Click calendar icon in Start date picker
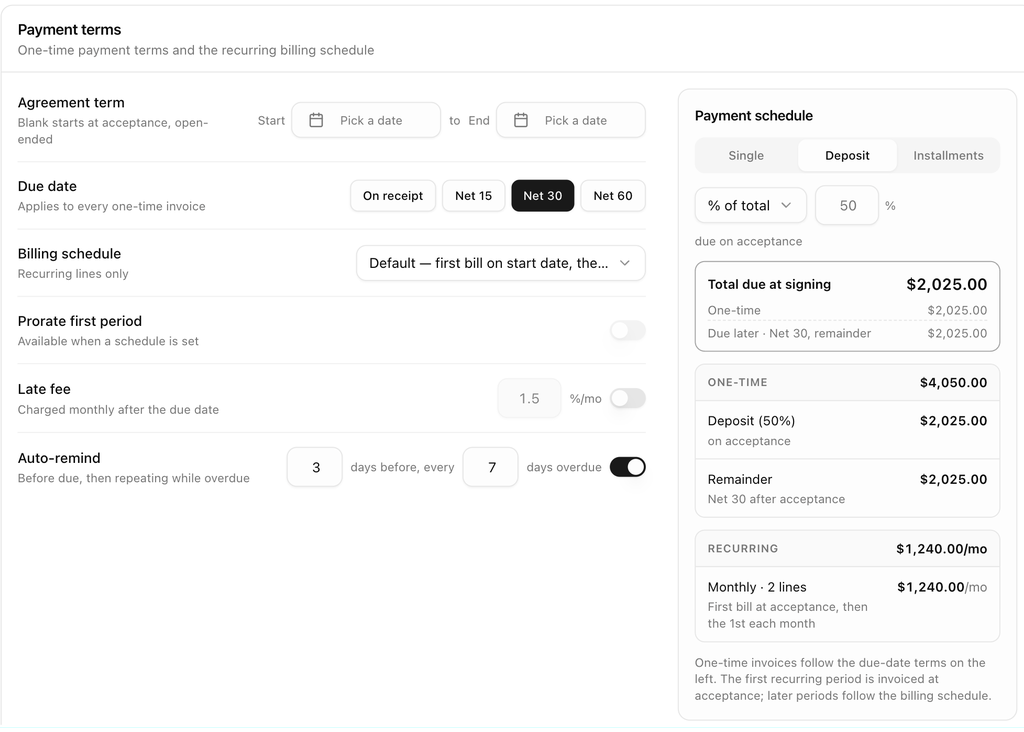 316,120
